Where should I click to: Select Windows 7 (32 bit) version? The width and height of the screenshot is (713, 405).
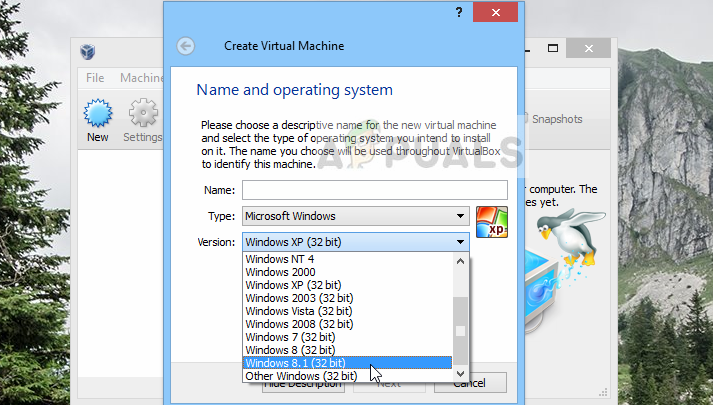coord(291,337)
